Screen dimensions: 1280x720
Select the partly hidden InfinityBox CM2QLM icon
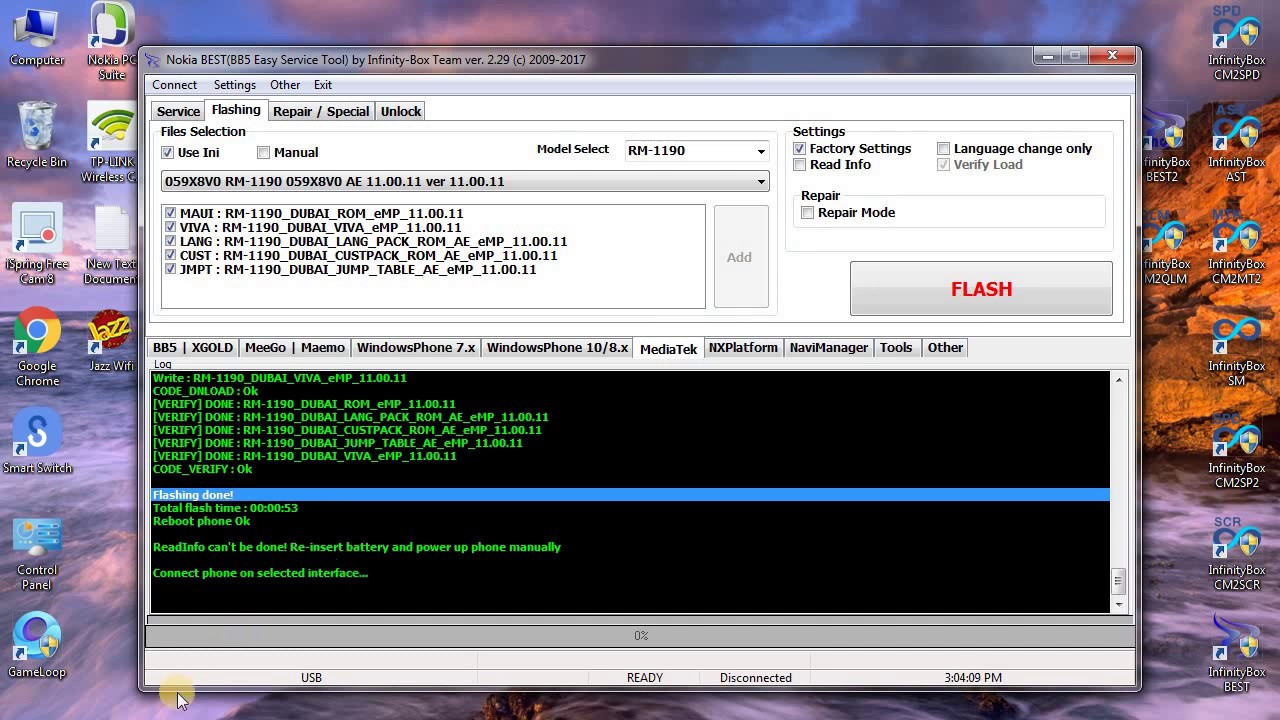(x=1164, y=247)
